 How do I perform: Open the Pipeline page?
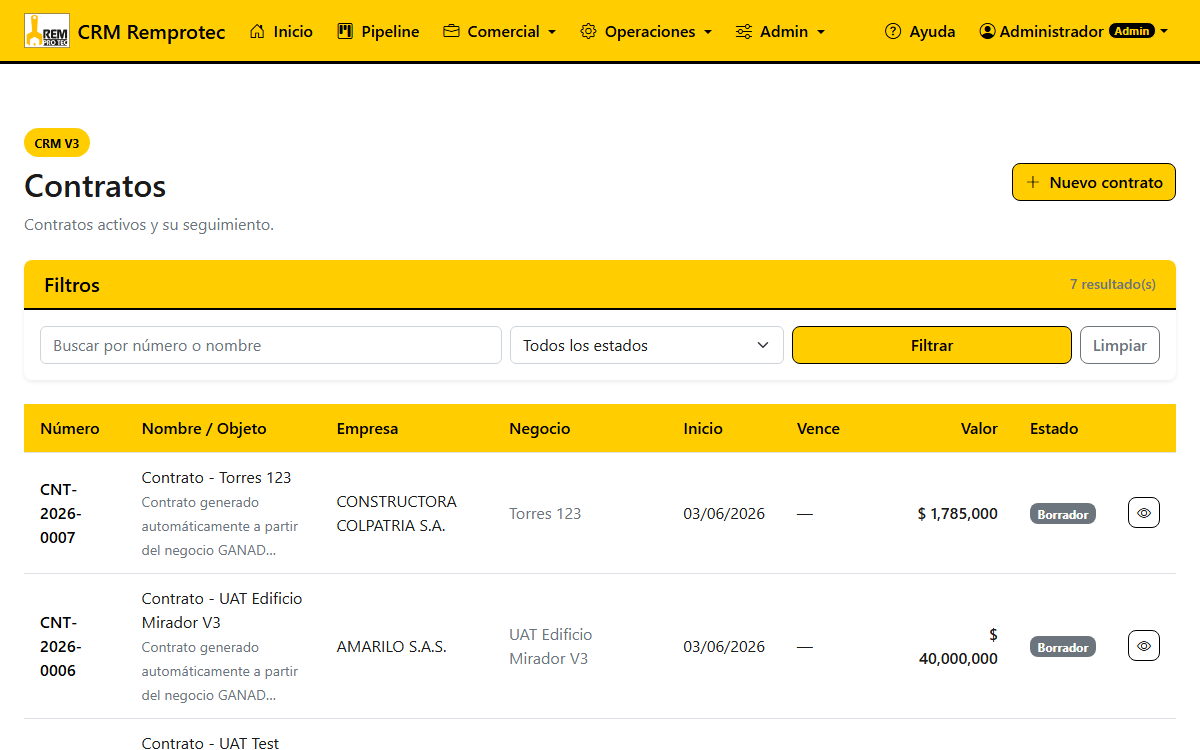point(378,31)
